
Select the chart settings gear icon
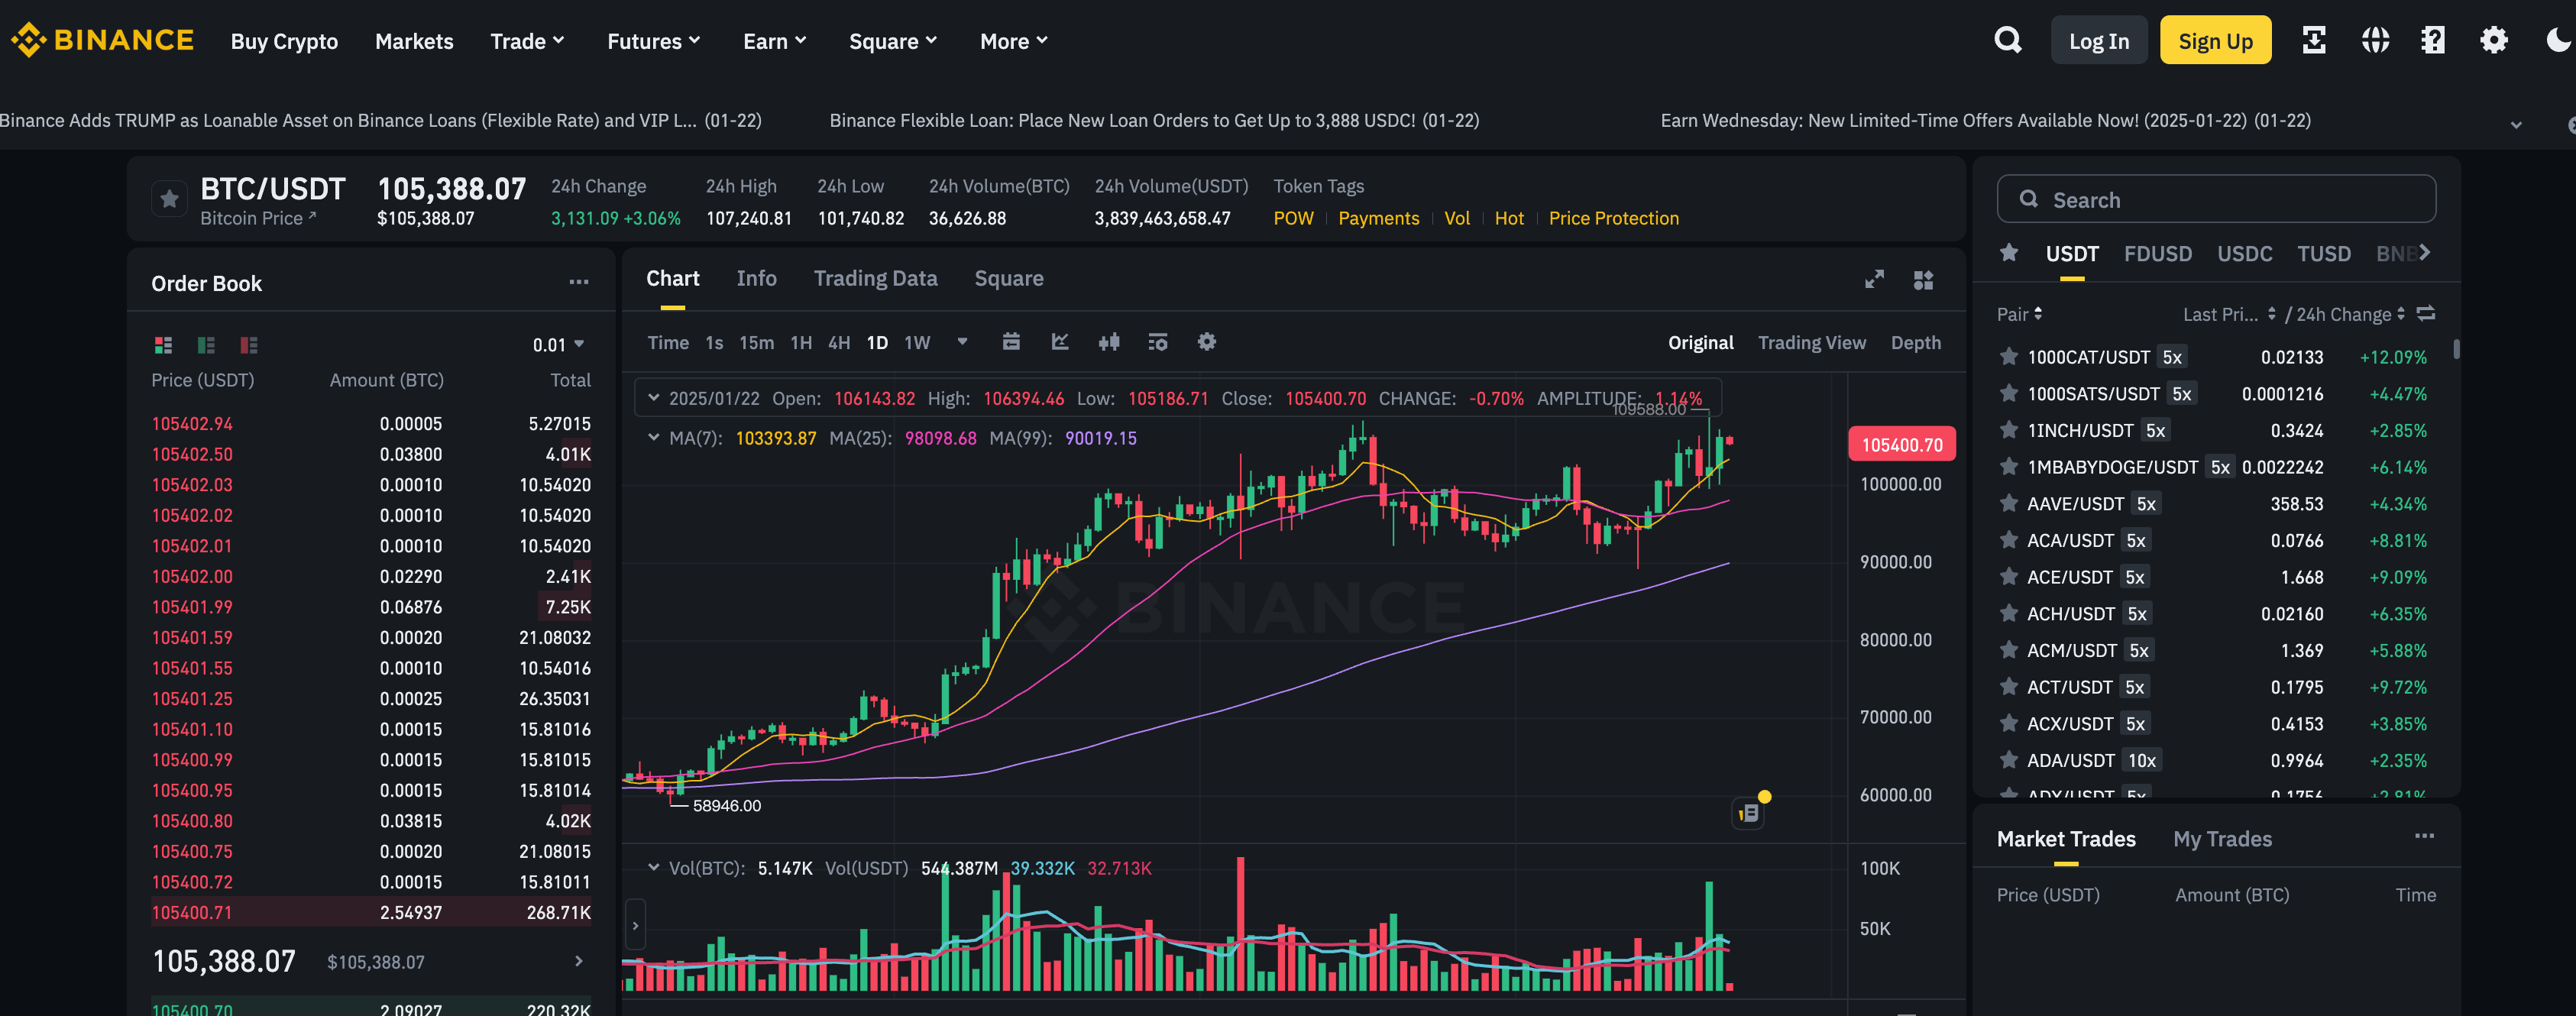coord(1206,342)
